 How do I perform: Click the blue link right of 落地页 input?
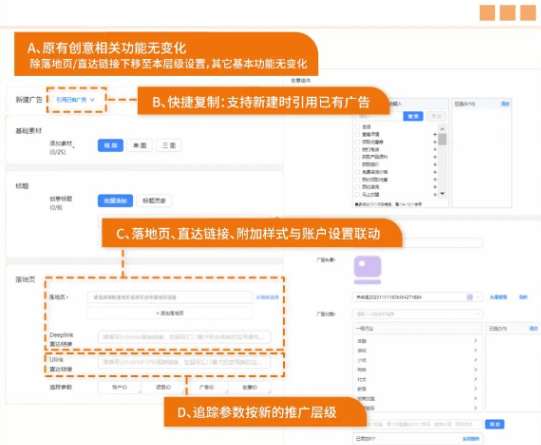(267, 297)
